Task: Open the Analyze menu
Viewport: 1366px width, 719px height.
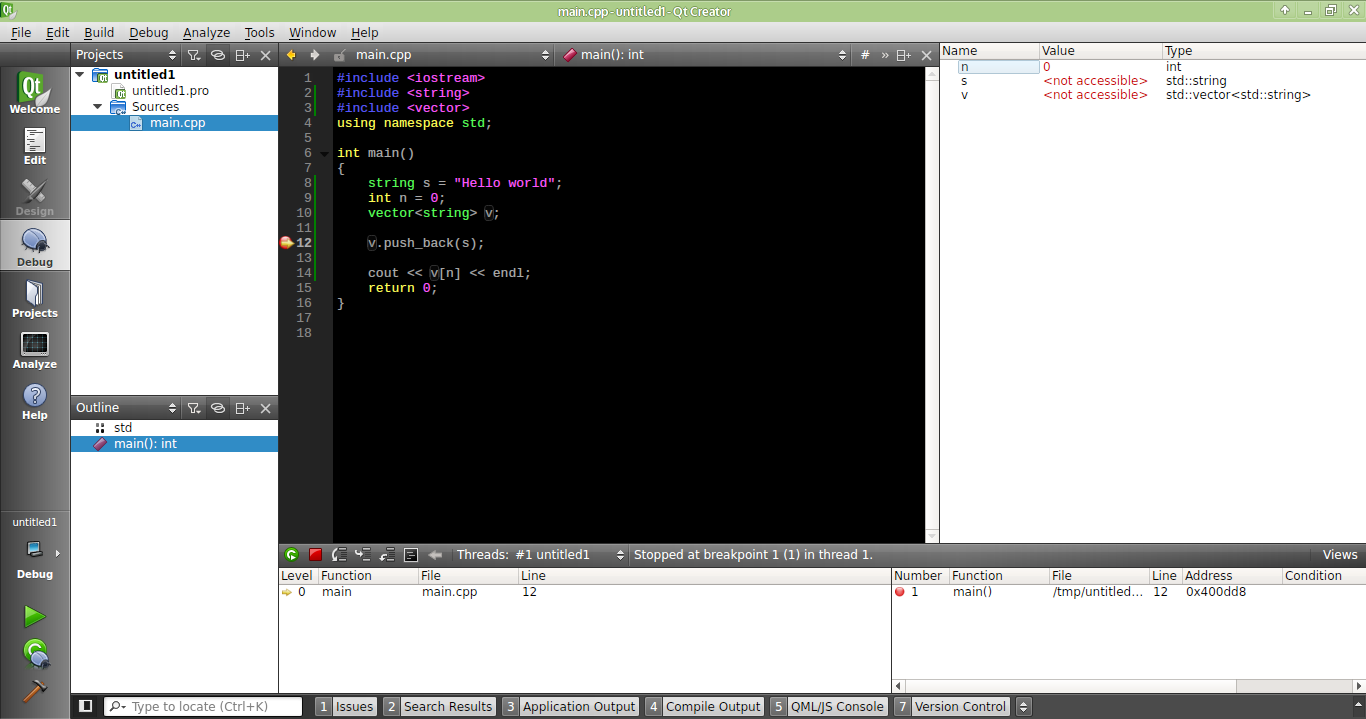Action: coord(206,33)
